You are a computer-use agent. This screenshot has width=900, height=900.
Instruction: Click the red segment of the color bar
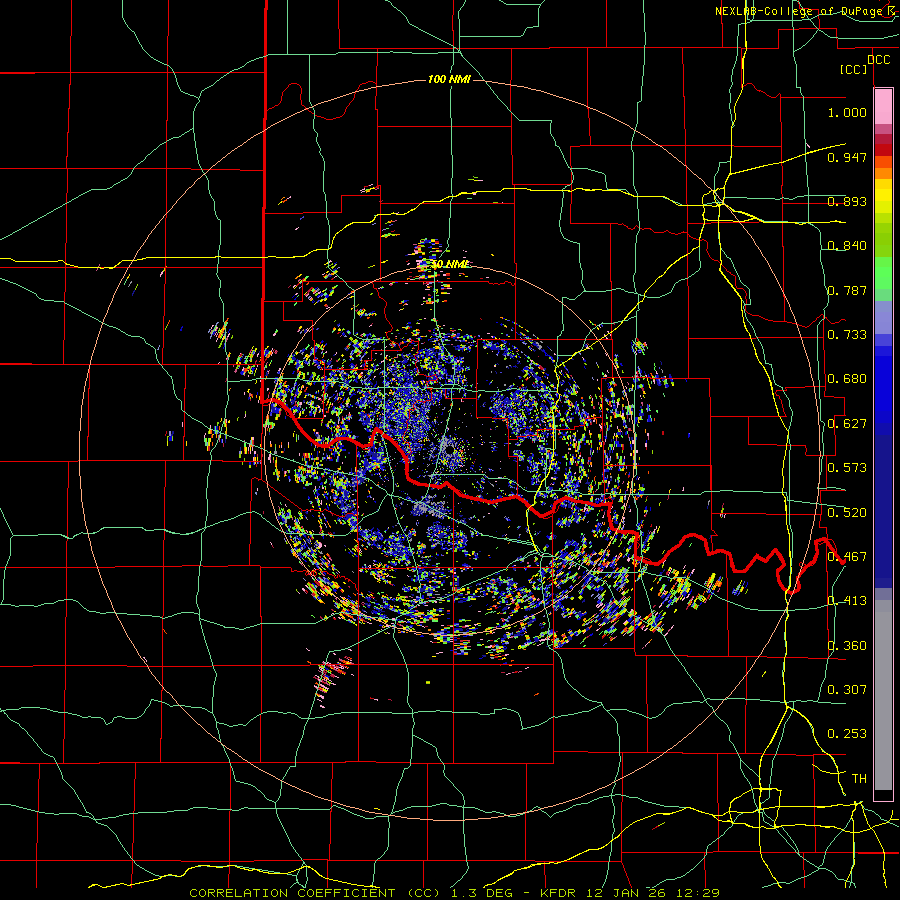[x=883, y=150]
